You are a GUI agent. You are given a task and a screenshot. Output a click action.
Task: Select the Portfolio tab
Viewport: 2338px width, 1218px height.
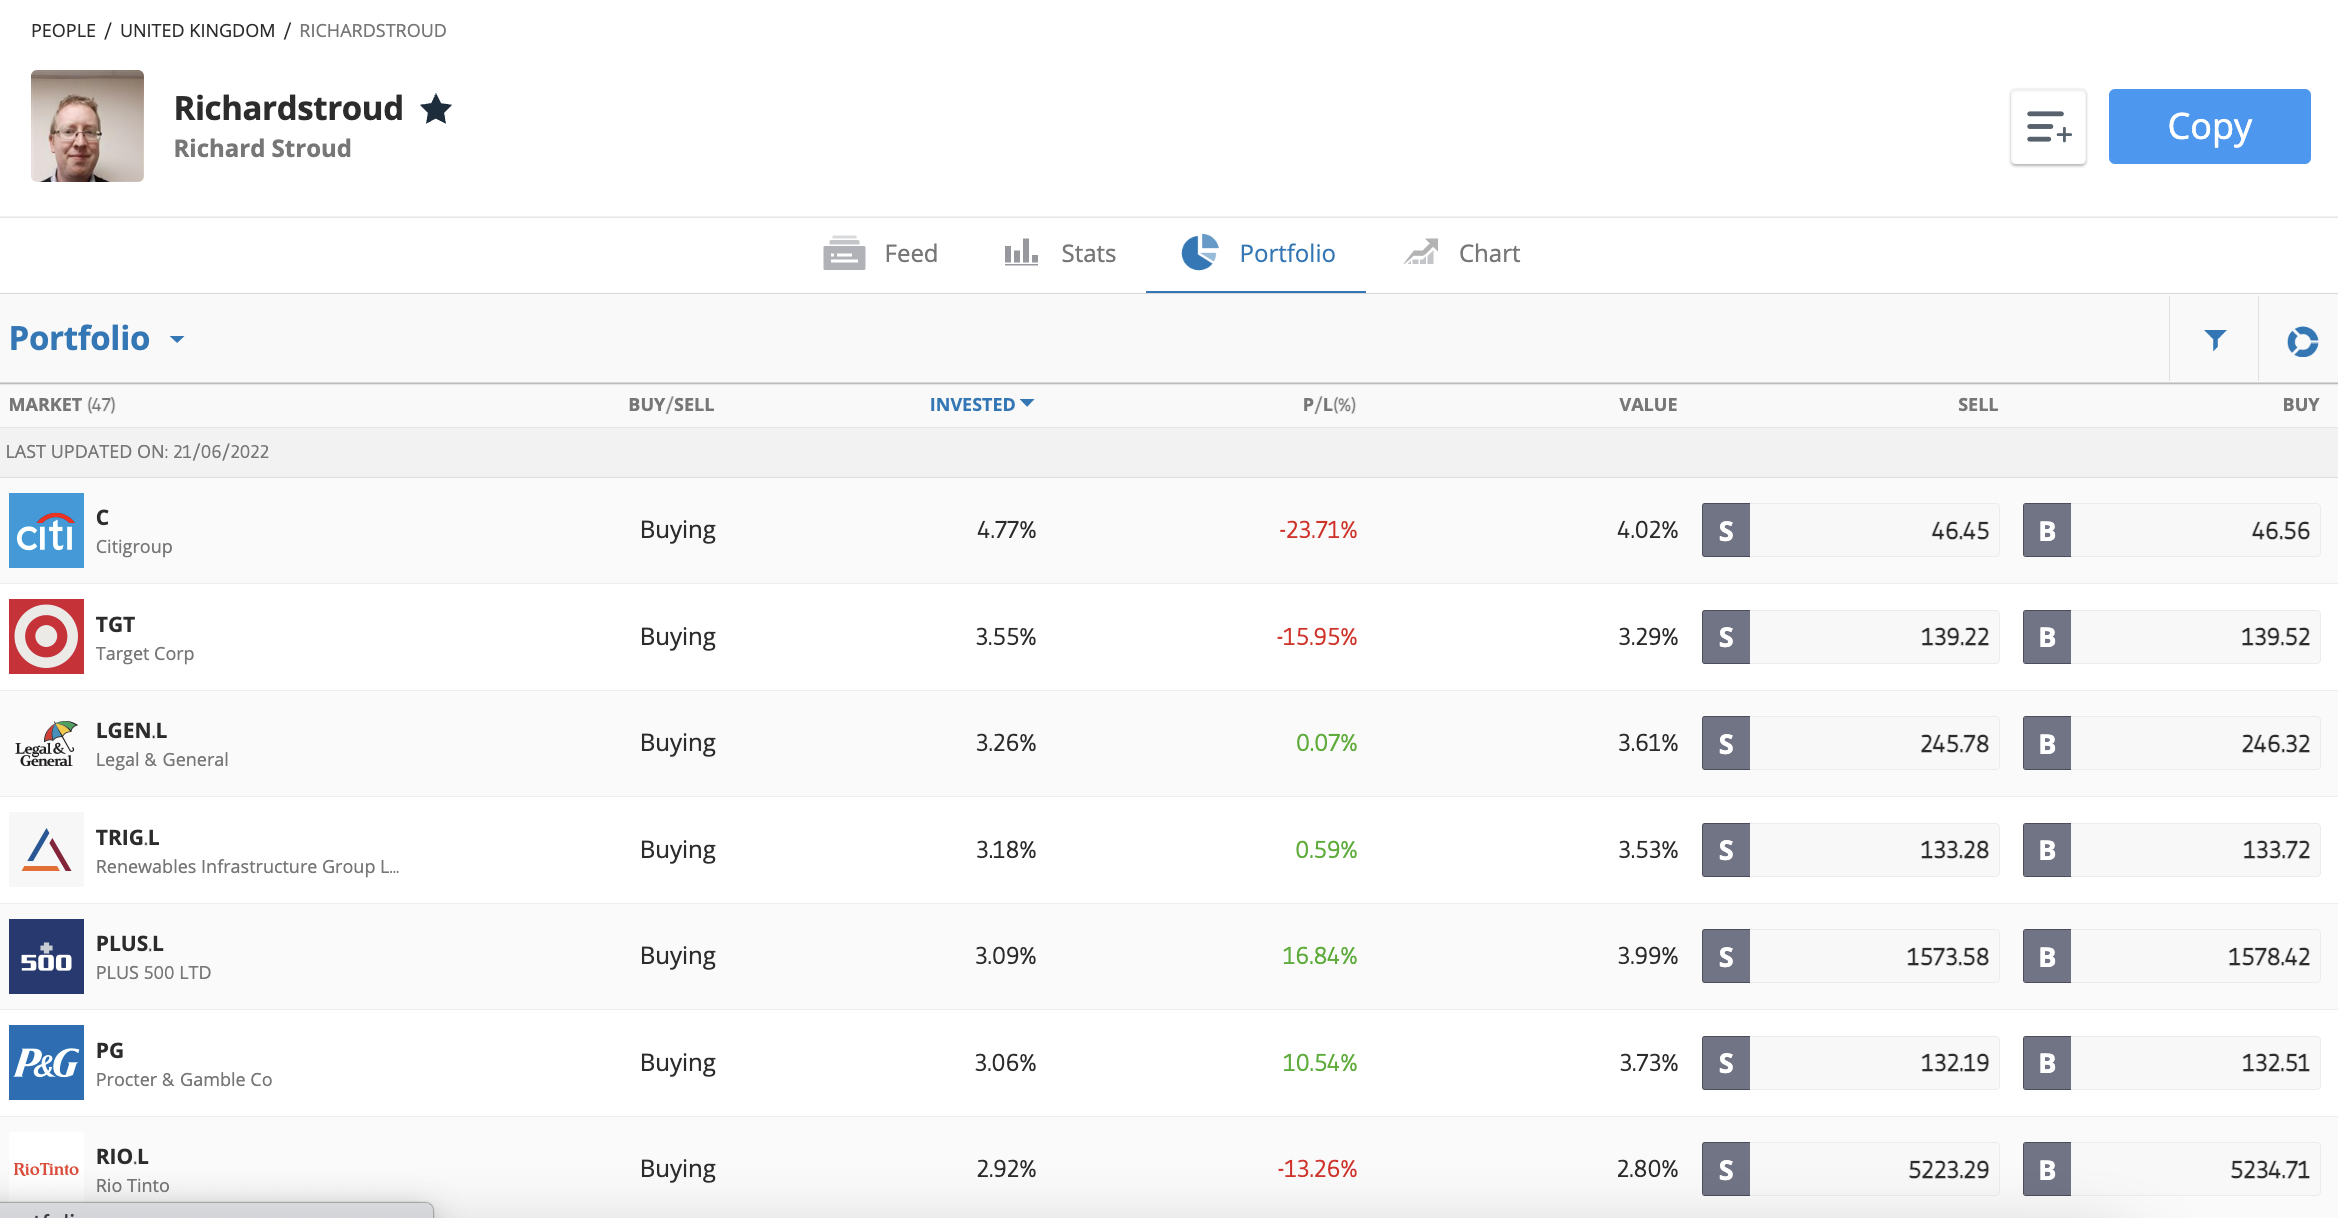pyautogui.click(x=1257, y=254)
